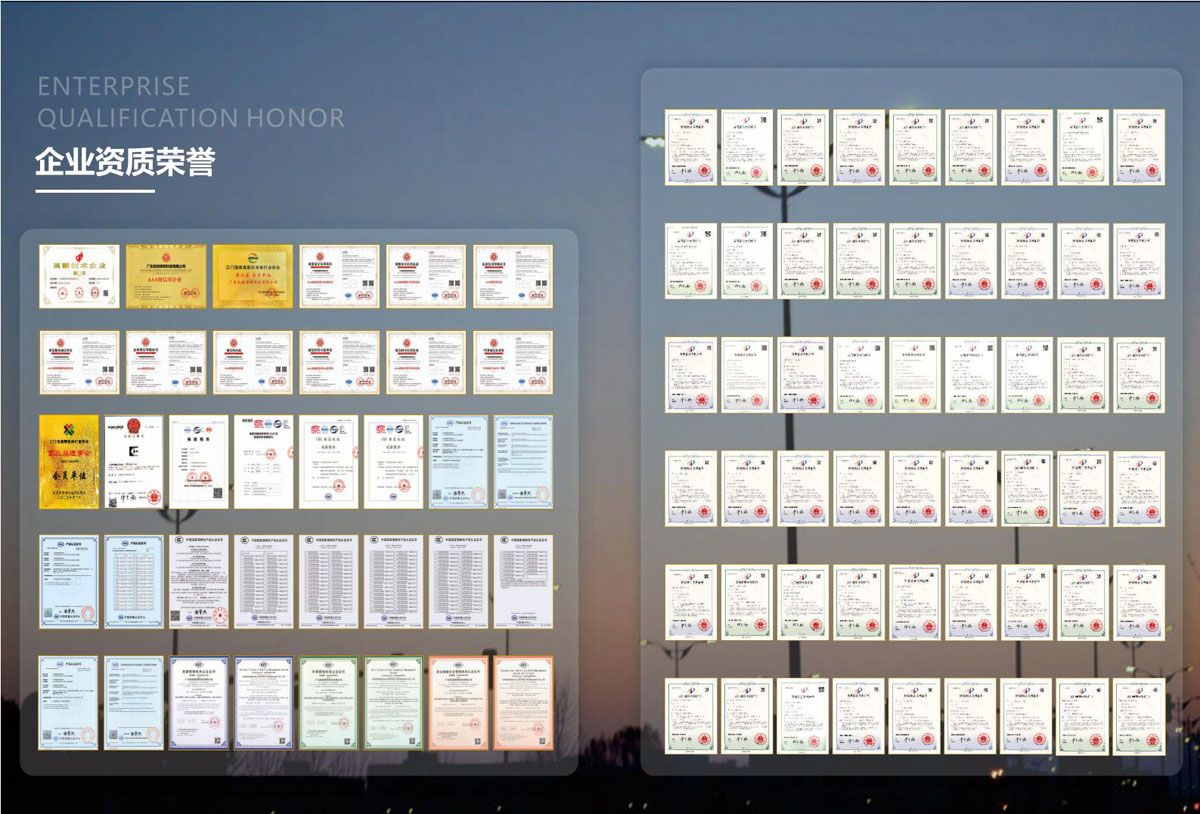Select the gold AAA级信用企业 plaque
This screenshot has height=814, width=1200.
pos(166,276)
